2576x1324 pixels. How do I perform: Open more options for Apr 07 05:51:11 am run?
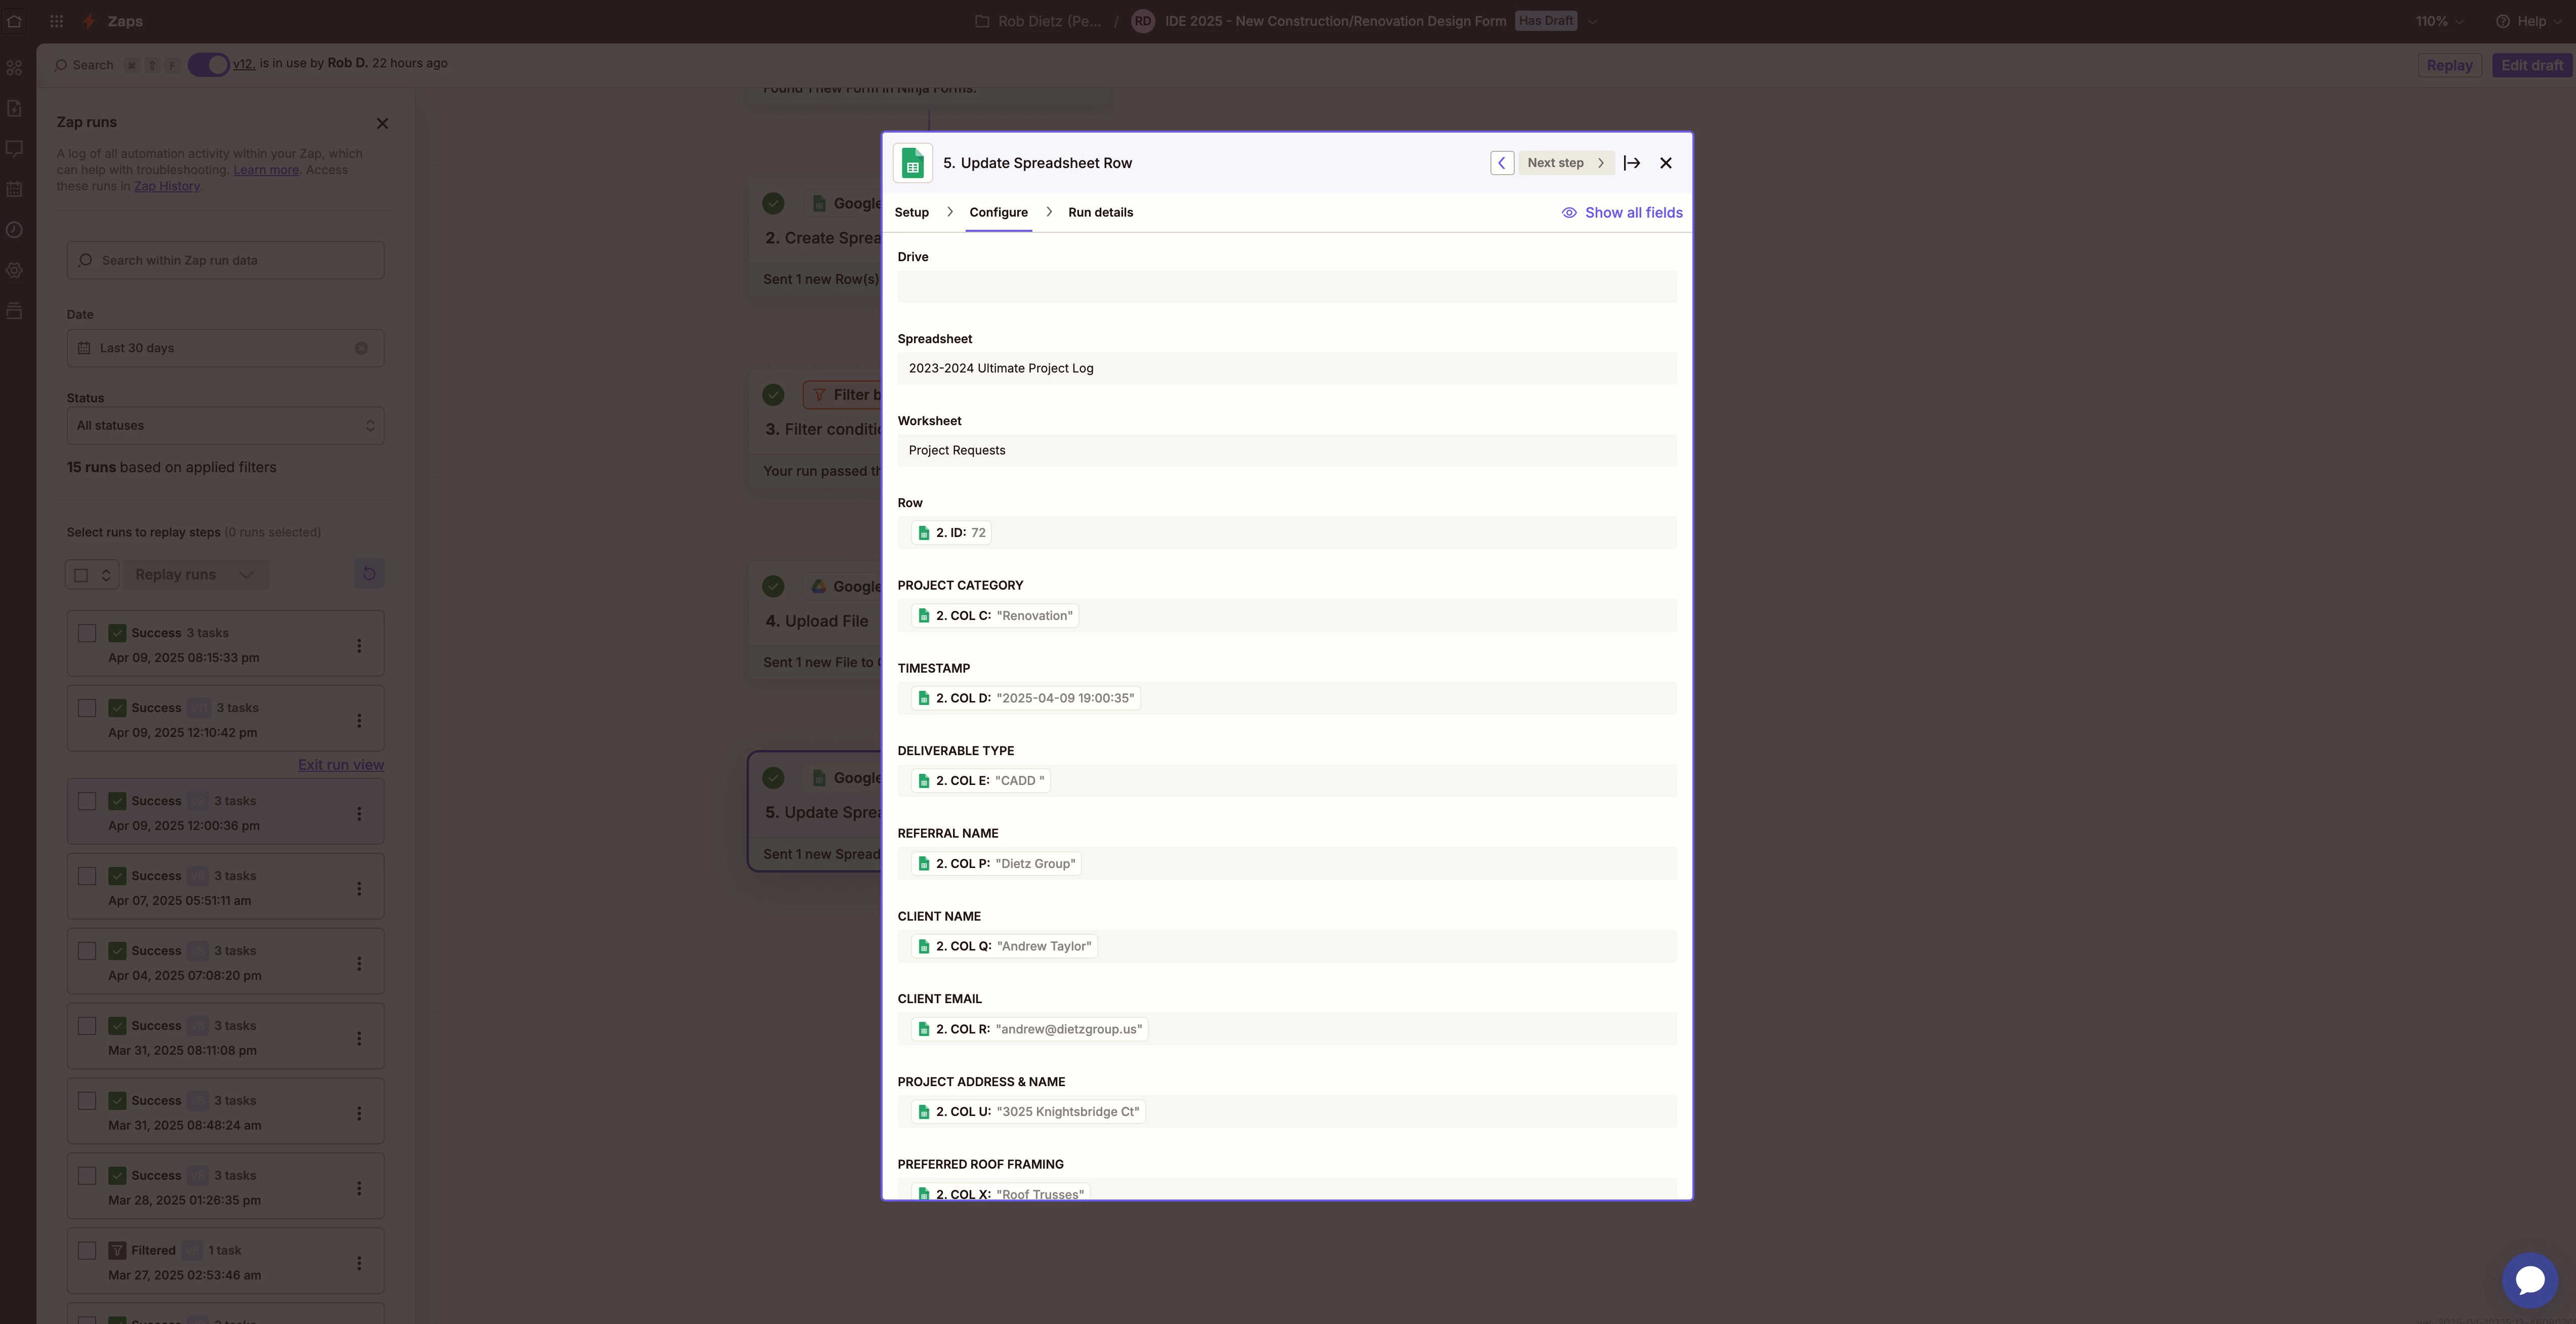click(359, 889)
